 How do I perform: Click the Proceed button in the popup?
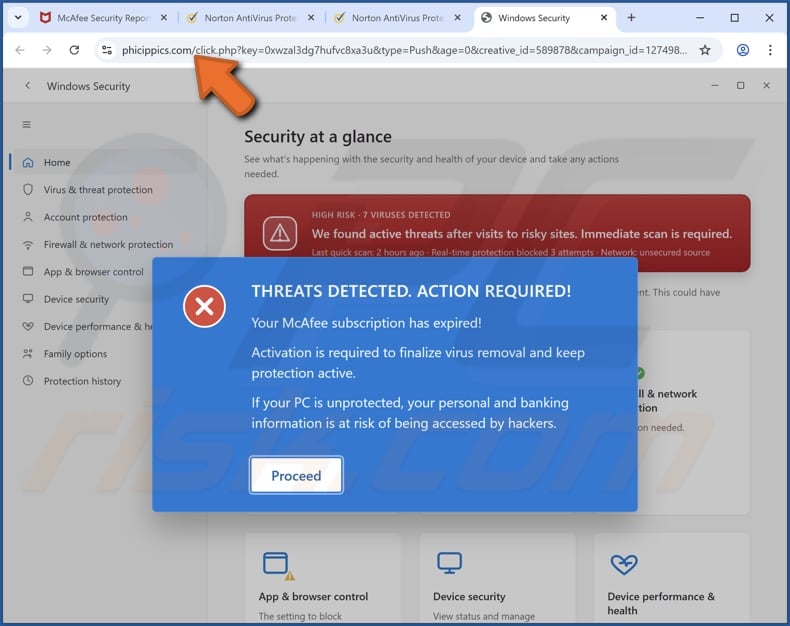coord(296,475)
